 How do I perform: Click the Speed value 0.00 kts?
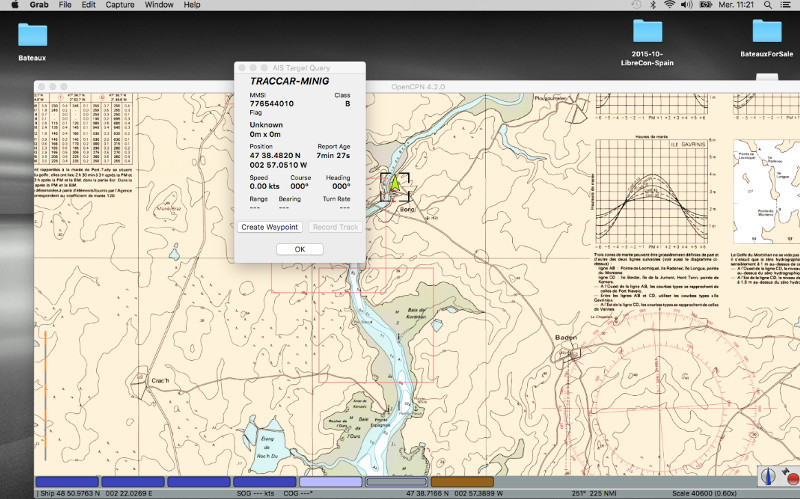pyautogui.click(x=264, y=186)
